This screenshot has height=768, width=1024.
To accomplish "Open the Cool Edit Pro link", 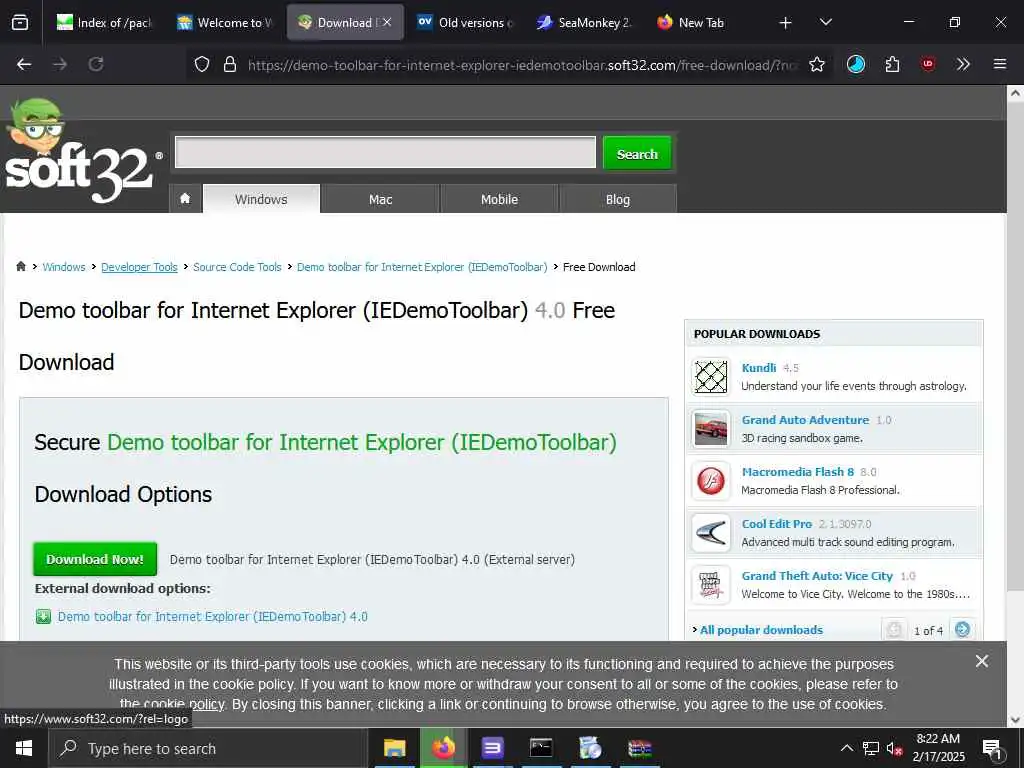I will 777,524.
